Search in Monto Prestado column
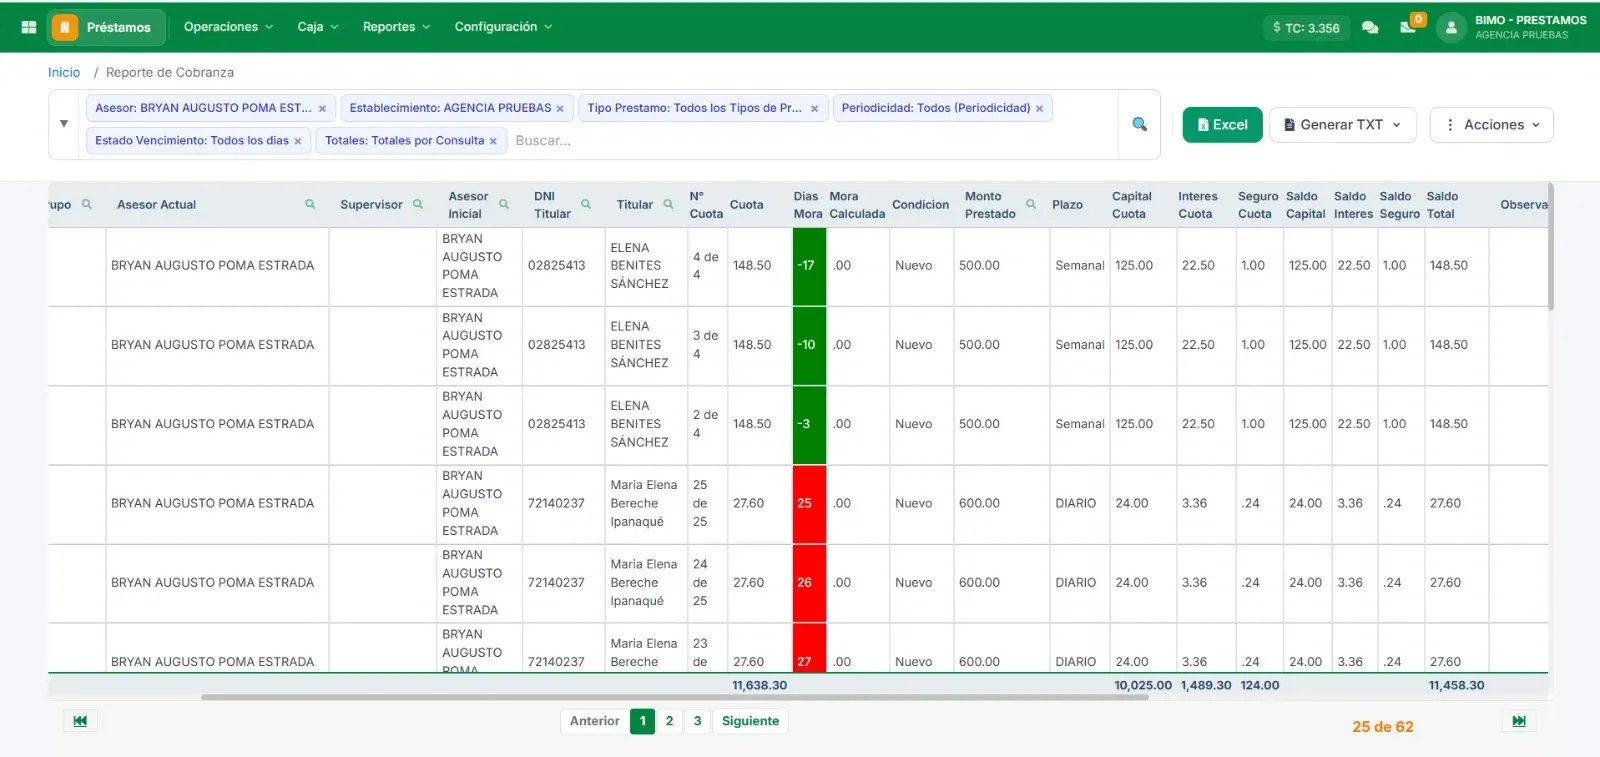Viewport: 1600px width, 757px height. (1031, 204)
